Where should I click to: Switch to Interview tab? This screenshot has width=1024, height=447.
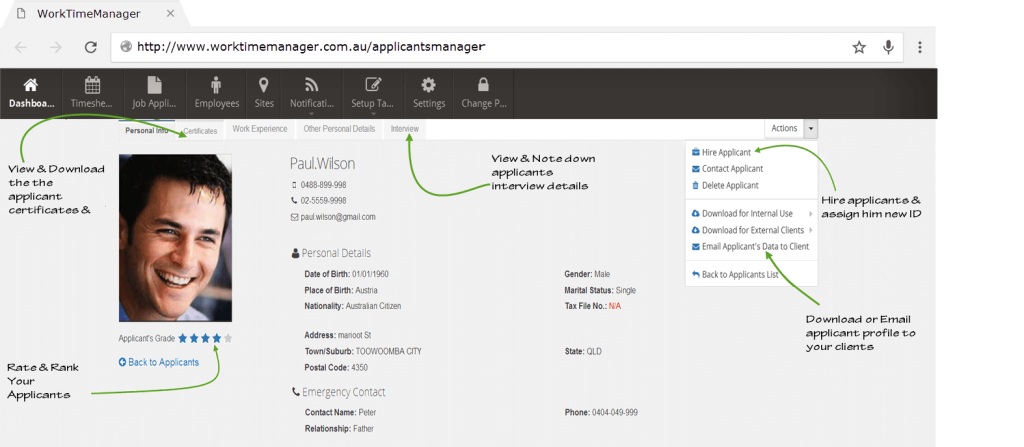tap(404, 129)
